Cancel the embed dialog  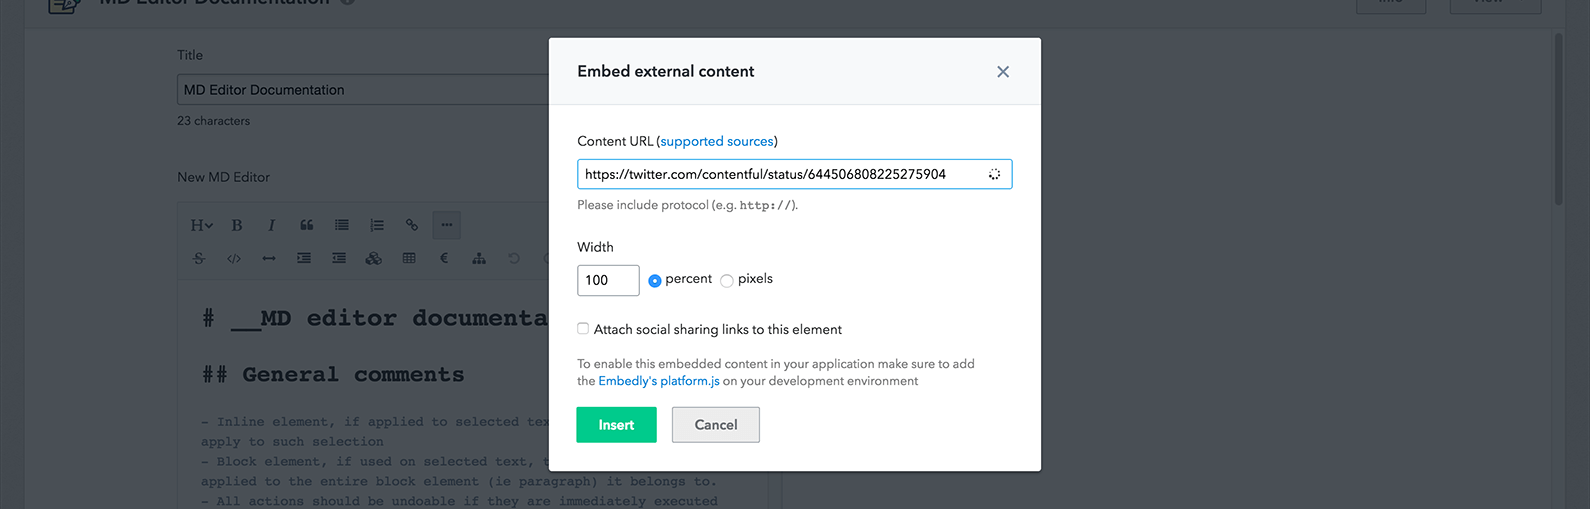tap(716, 425)
